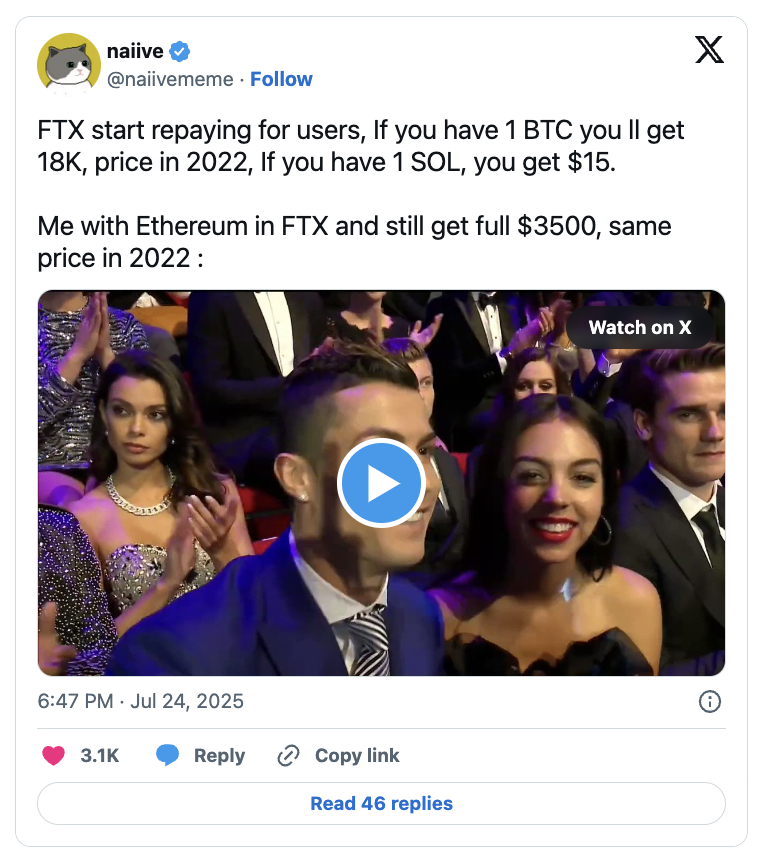The image size is (766, 868).
Task: Click the naiive display name
Action: click(x=135, y=51)
